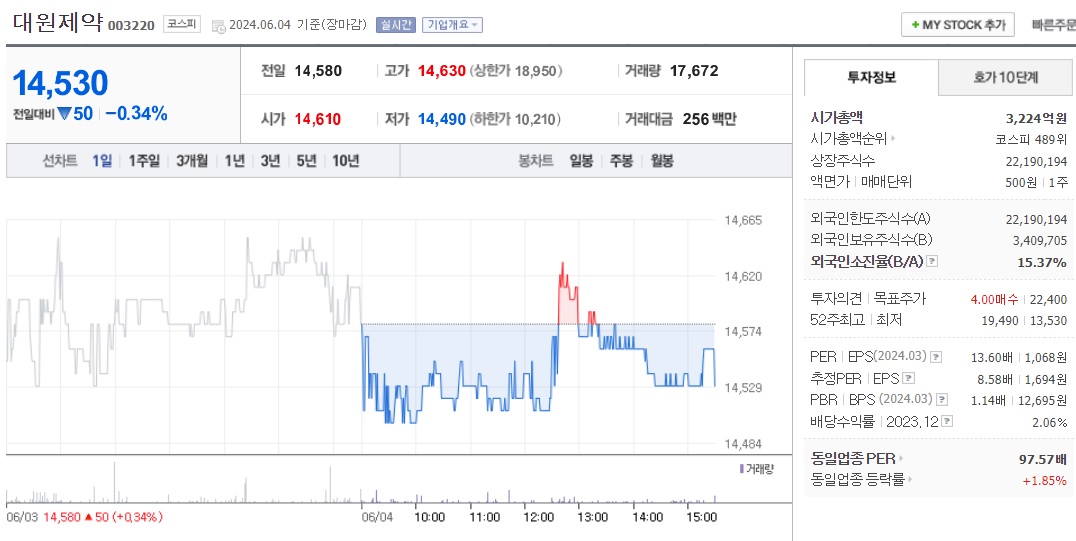Click the 배당수익률 value 2.06%

pyautogui.click(x=1050, y=422)
